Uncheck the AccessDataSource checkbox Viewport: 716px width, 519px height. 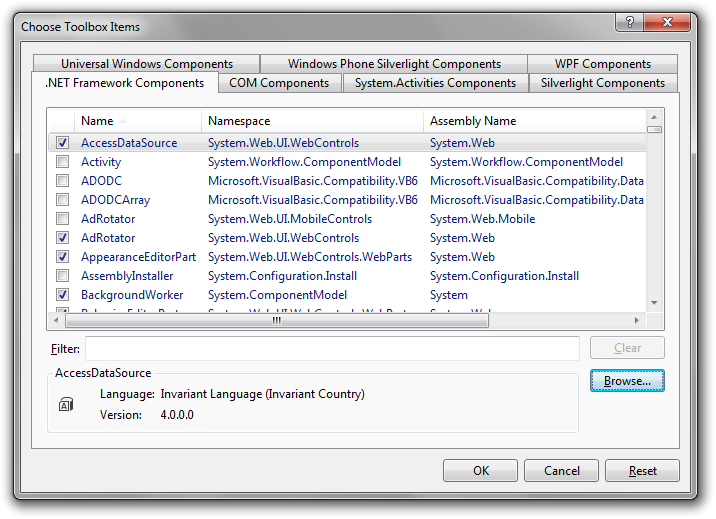tap(63, 143)
